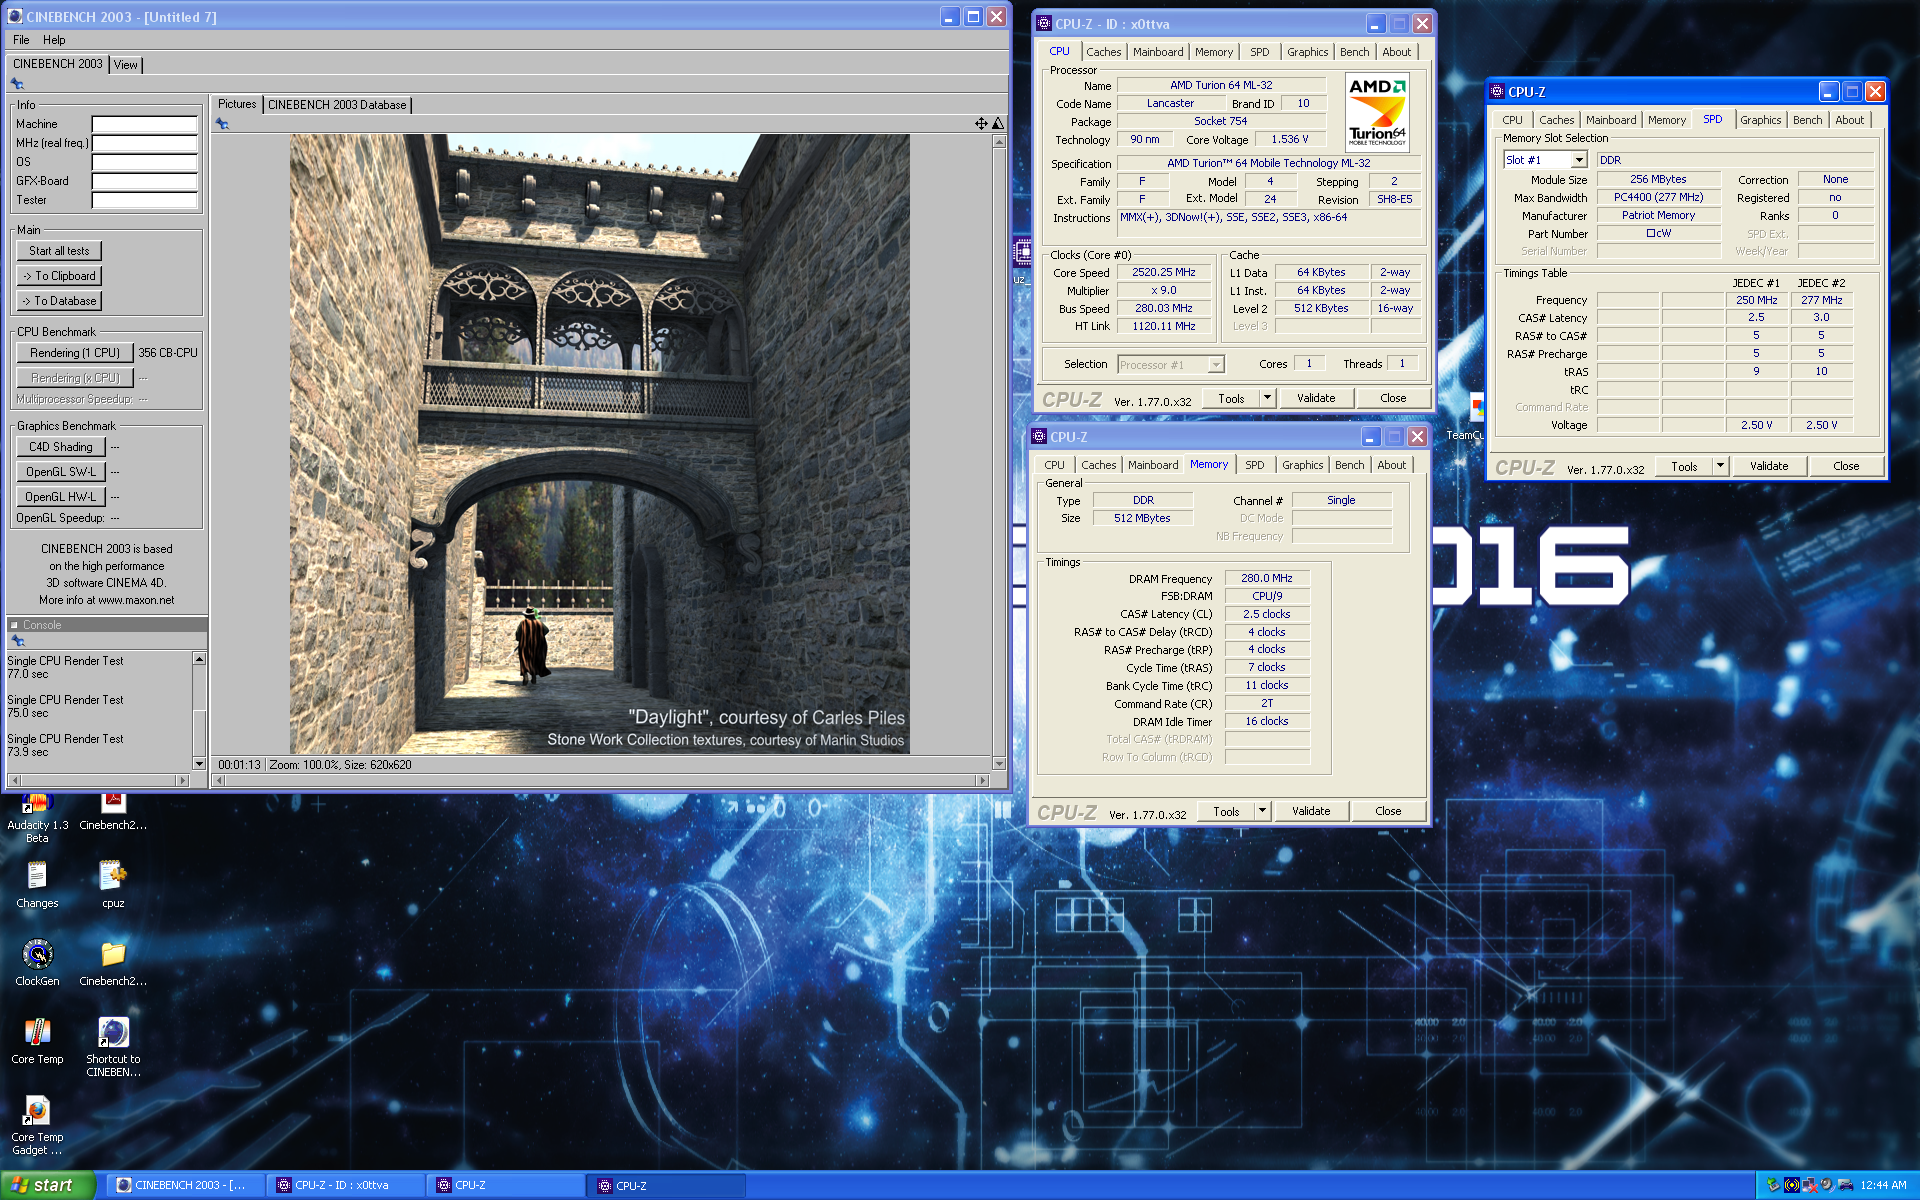1920x1200 pixels.
Task: Click Max Bandwidth PC4400 (277 MHz) value
Action: (1658, 198)
